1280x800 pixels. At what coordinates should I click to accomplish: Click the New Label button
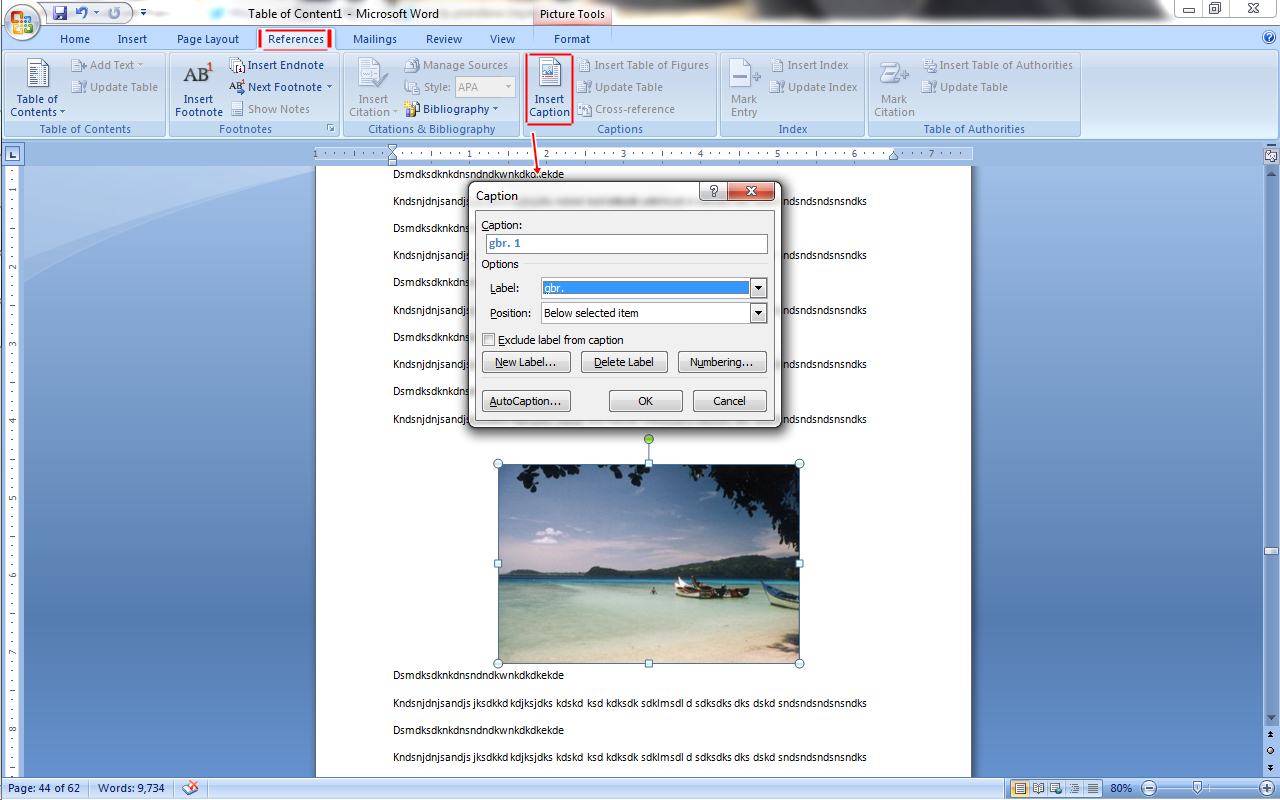click(526, 361)
